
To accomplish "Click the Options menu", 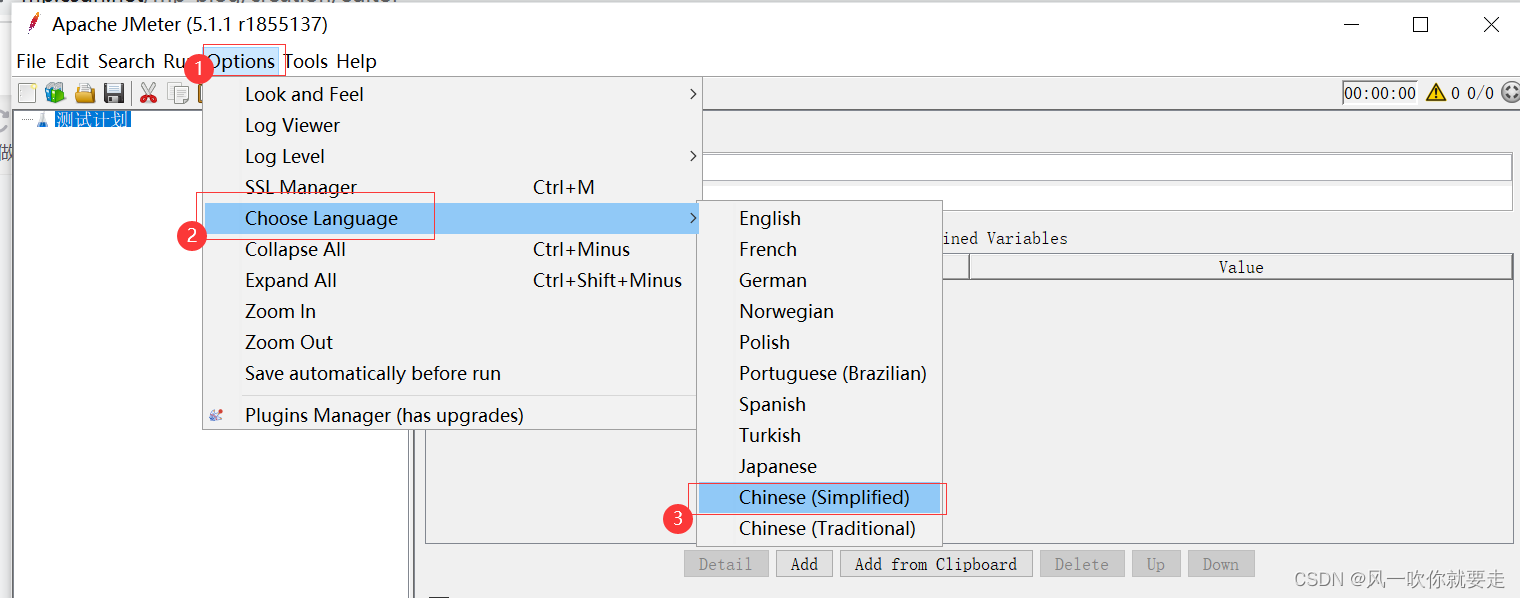I will click(x=241, y=61).
